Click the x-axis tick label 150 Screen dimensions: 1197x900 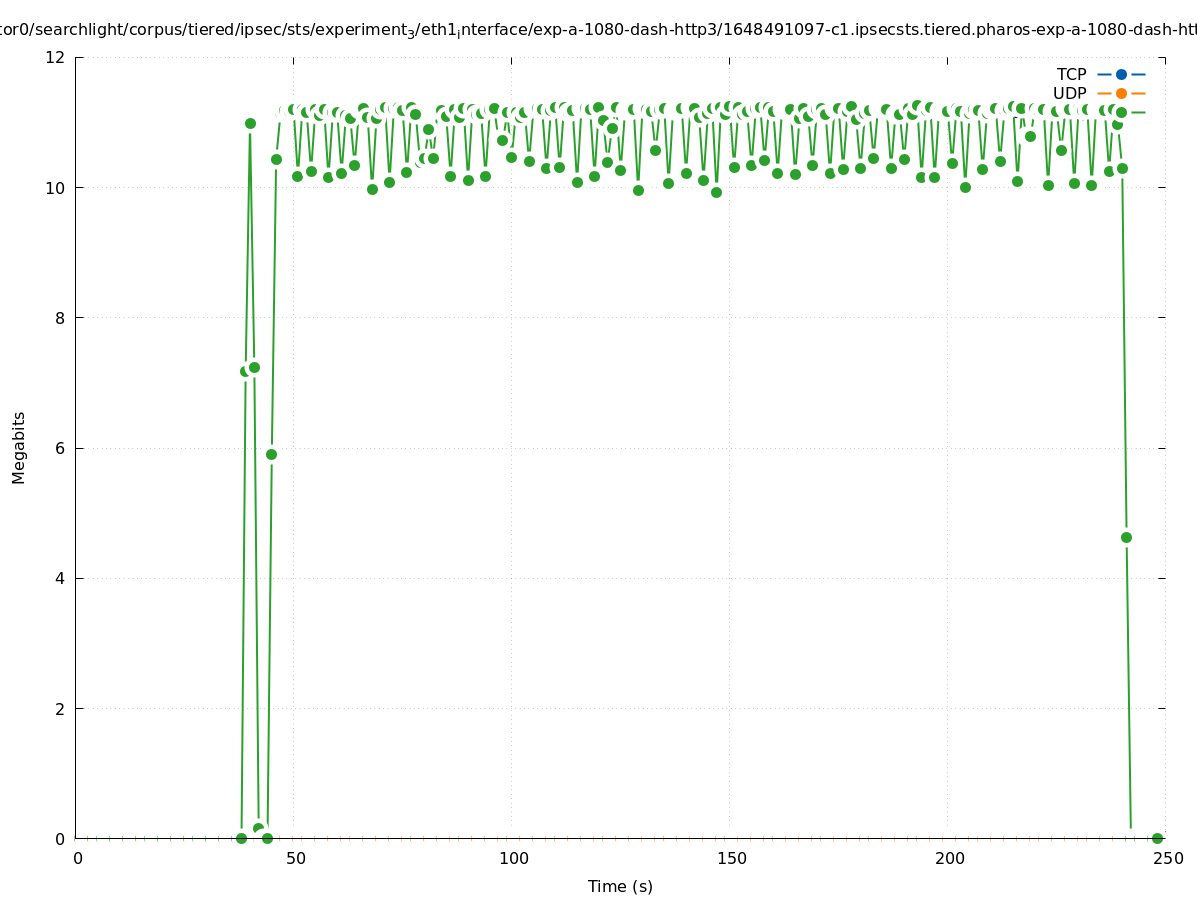pos(731,858)
